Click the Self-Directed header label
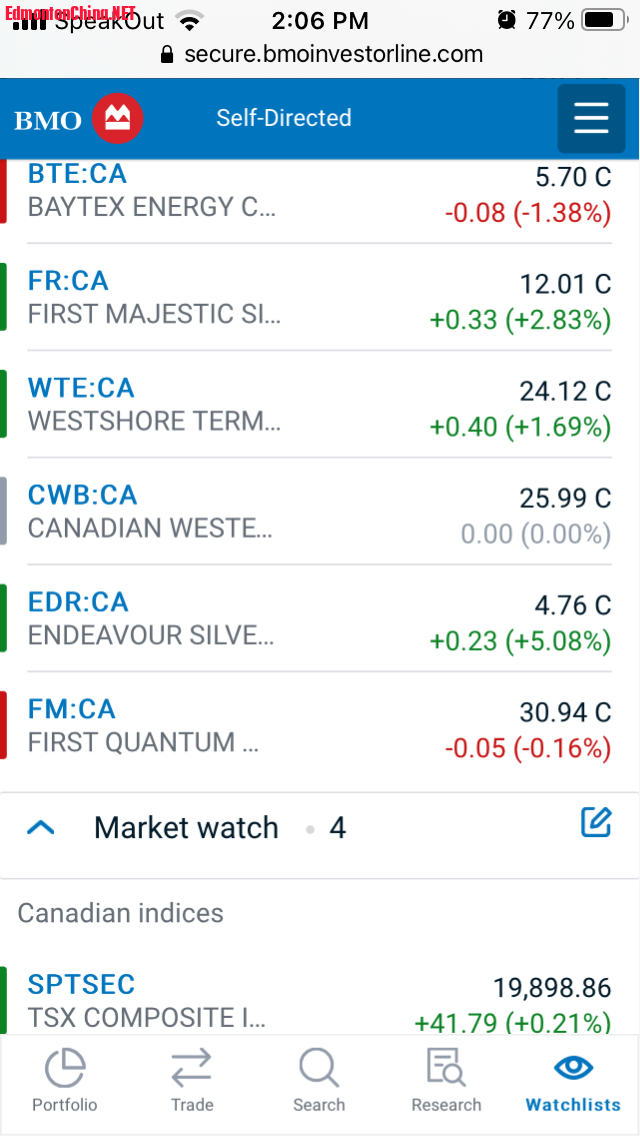 click(x=284, y=118)
